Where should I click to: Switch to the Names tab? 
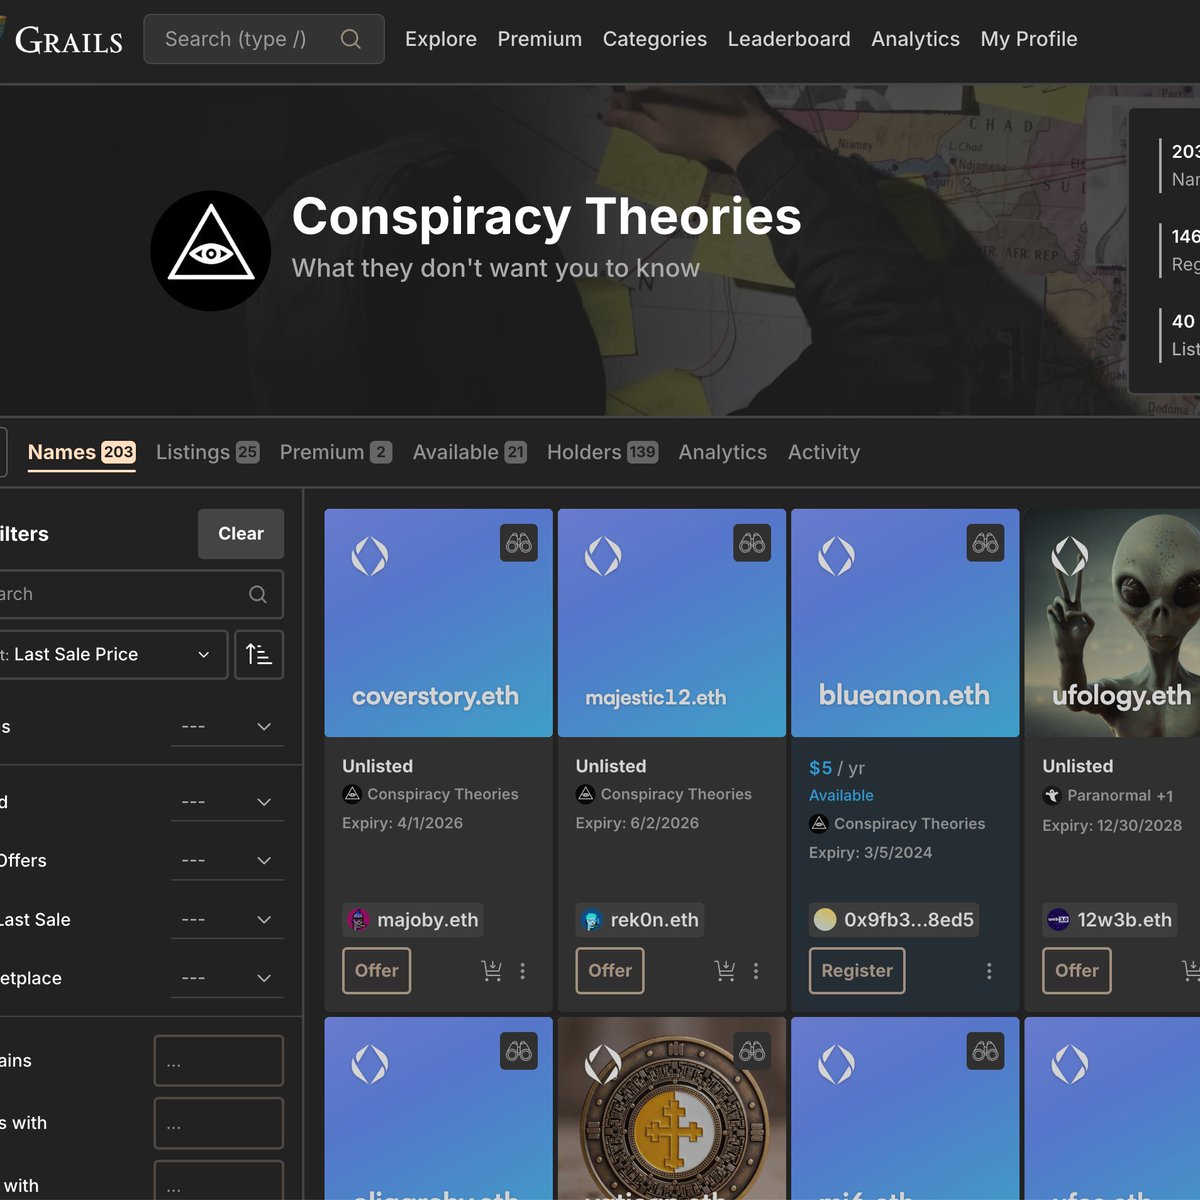(81, 452)
